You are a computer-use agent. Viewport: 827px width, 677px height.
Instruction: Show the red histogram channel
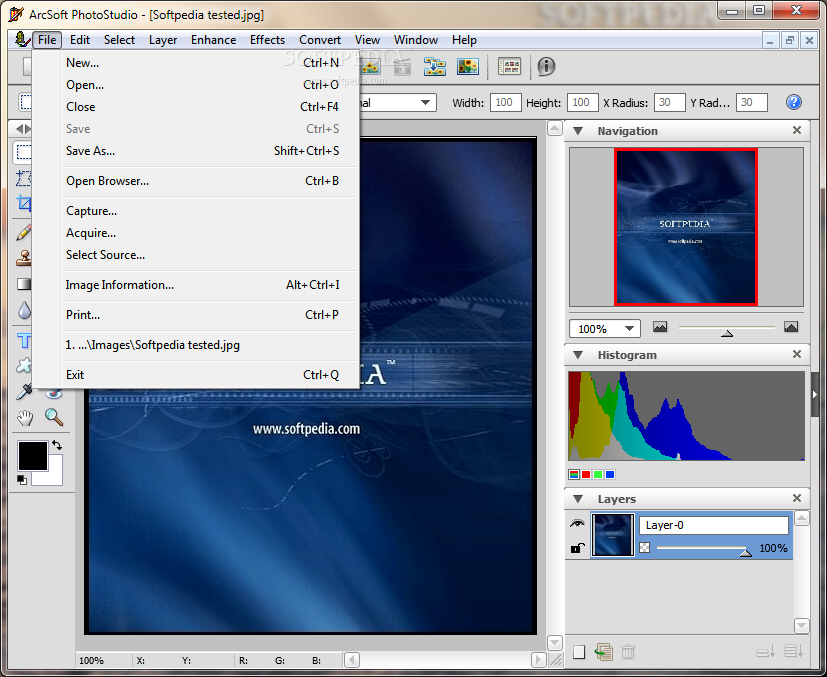click(x=586, y=475)
